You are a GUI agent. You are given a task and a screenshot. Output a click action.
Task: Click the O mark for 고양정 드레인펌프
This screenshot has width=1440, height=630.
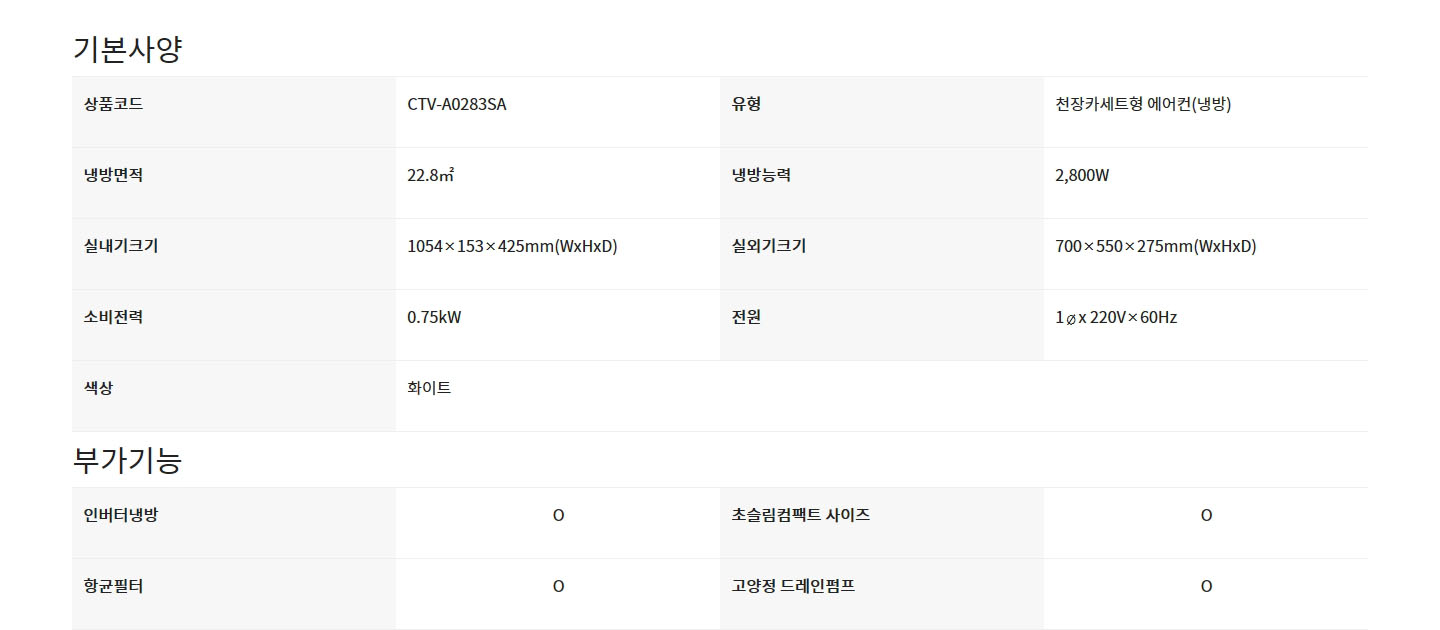pyautogui.click(x=1206, y=587)
